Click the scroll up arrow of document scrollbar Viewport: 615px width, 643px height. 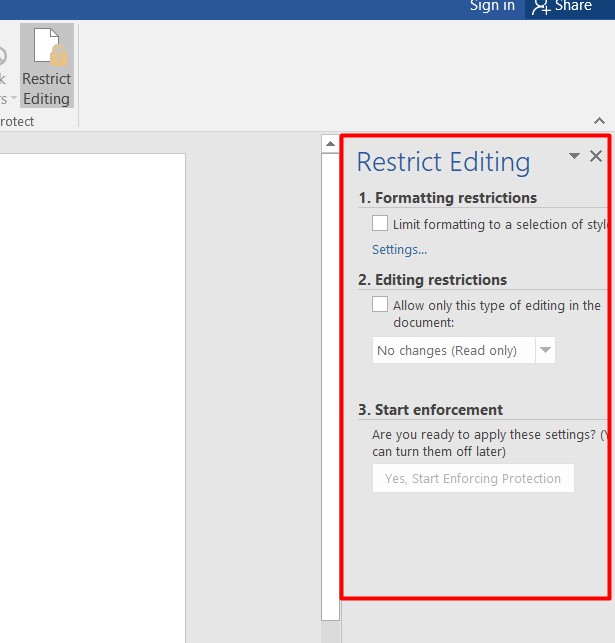coord(330,144)
